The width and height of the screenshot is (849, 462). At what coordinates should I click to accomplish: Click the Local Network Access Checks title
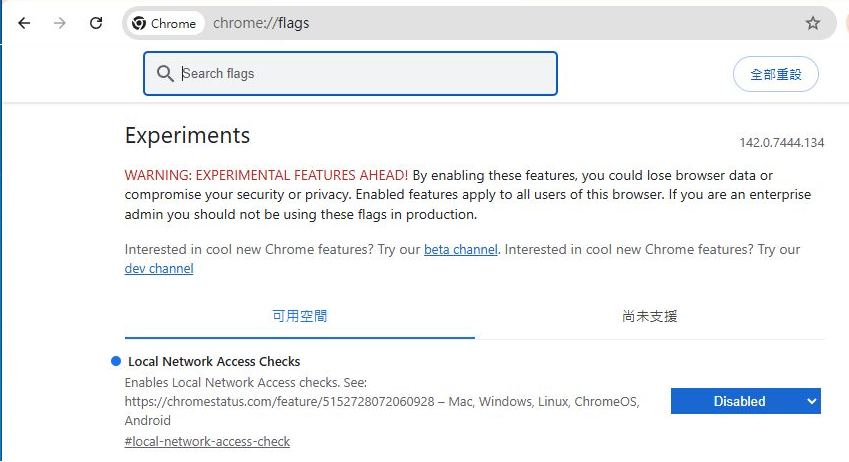click(x=214, y=361)
